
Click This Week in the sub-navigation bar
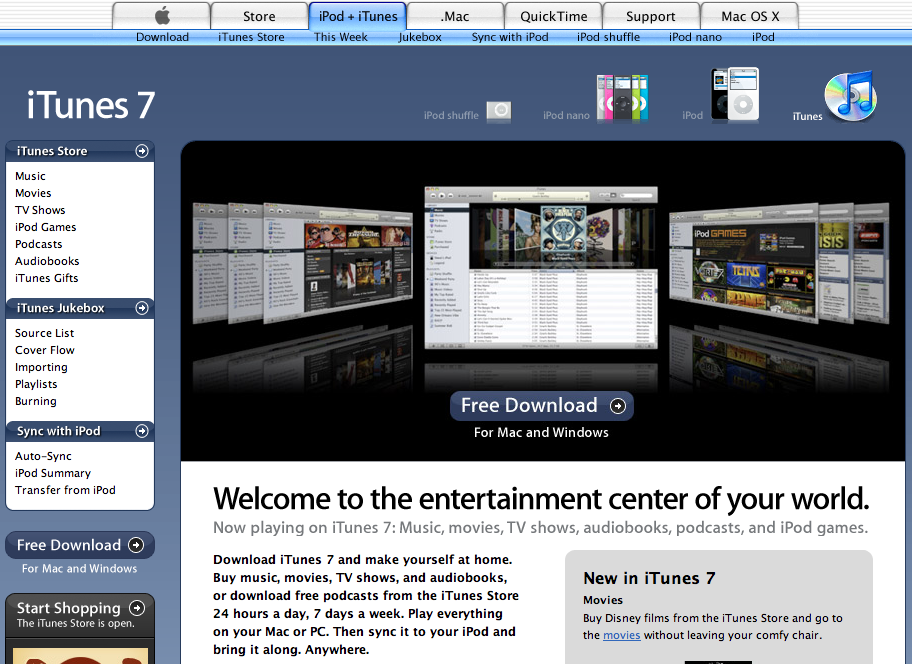(x=341, y=37)
